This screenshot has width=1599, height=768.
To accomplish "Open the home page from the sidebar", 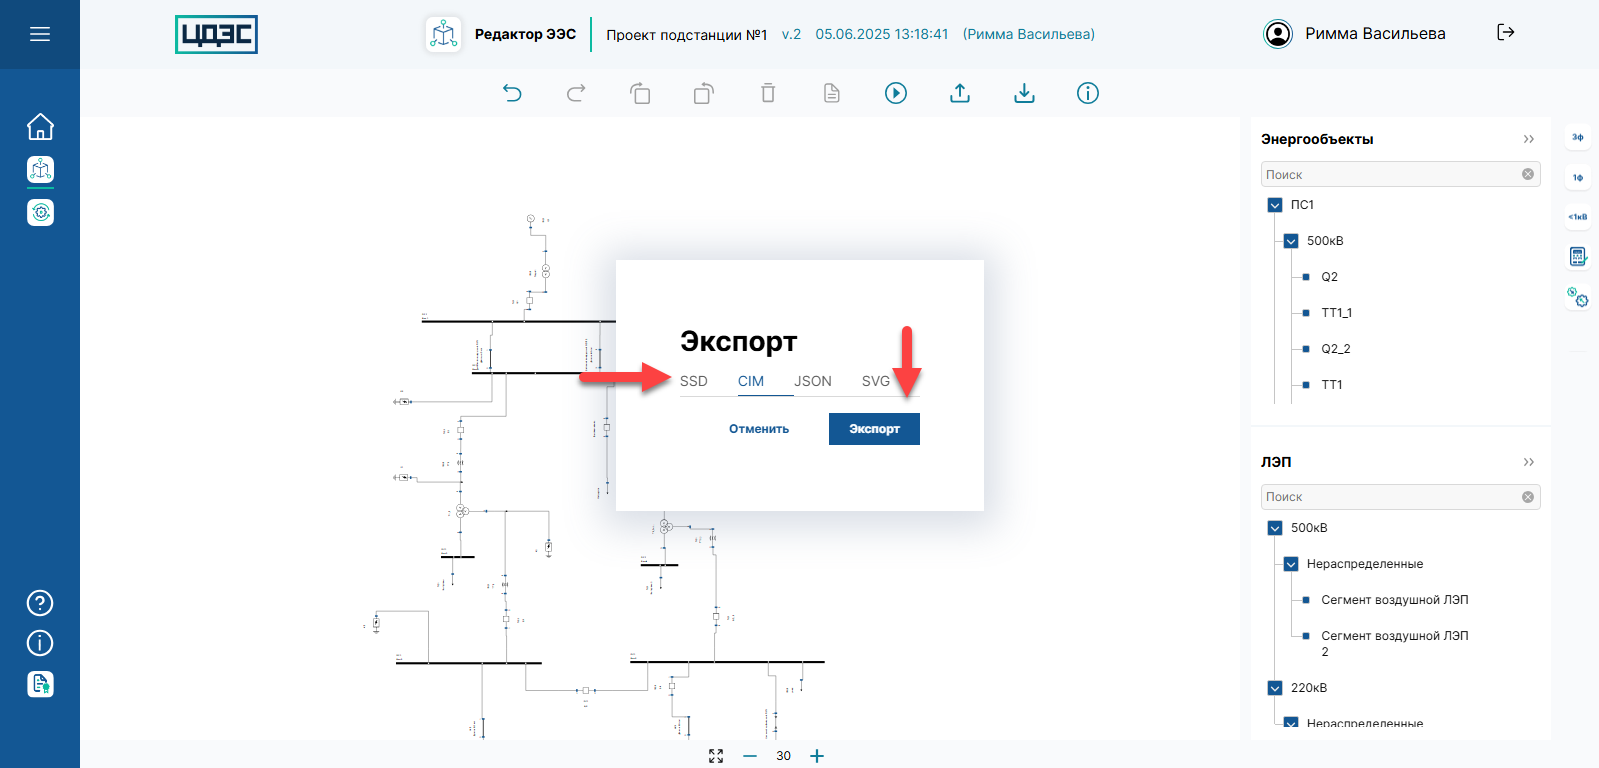I will [40, 127].
